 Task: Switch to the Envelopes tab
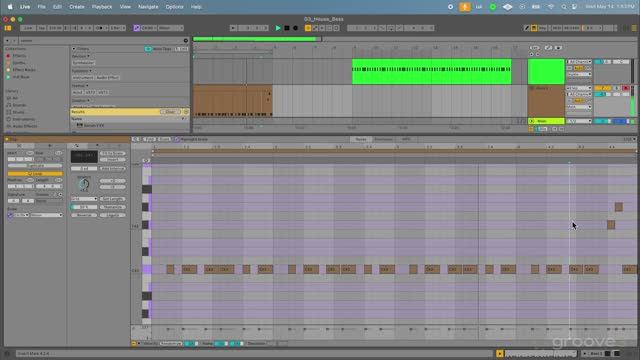click(383, 139)
